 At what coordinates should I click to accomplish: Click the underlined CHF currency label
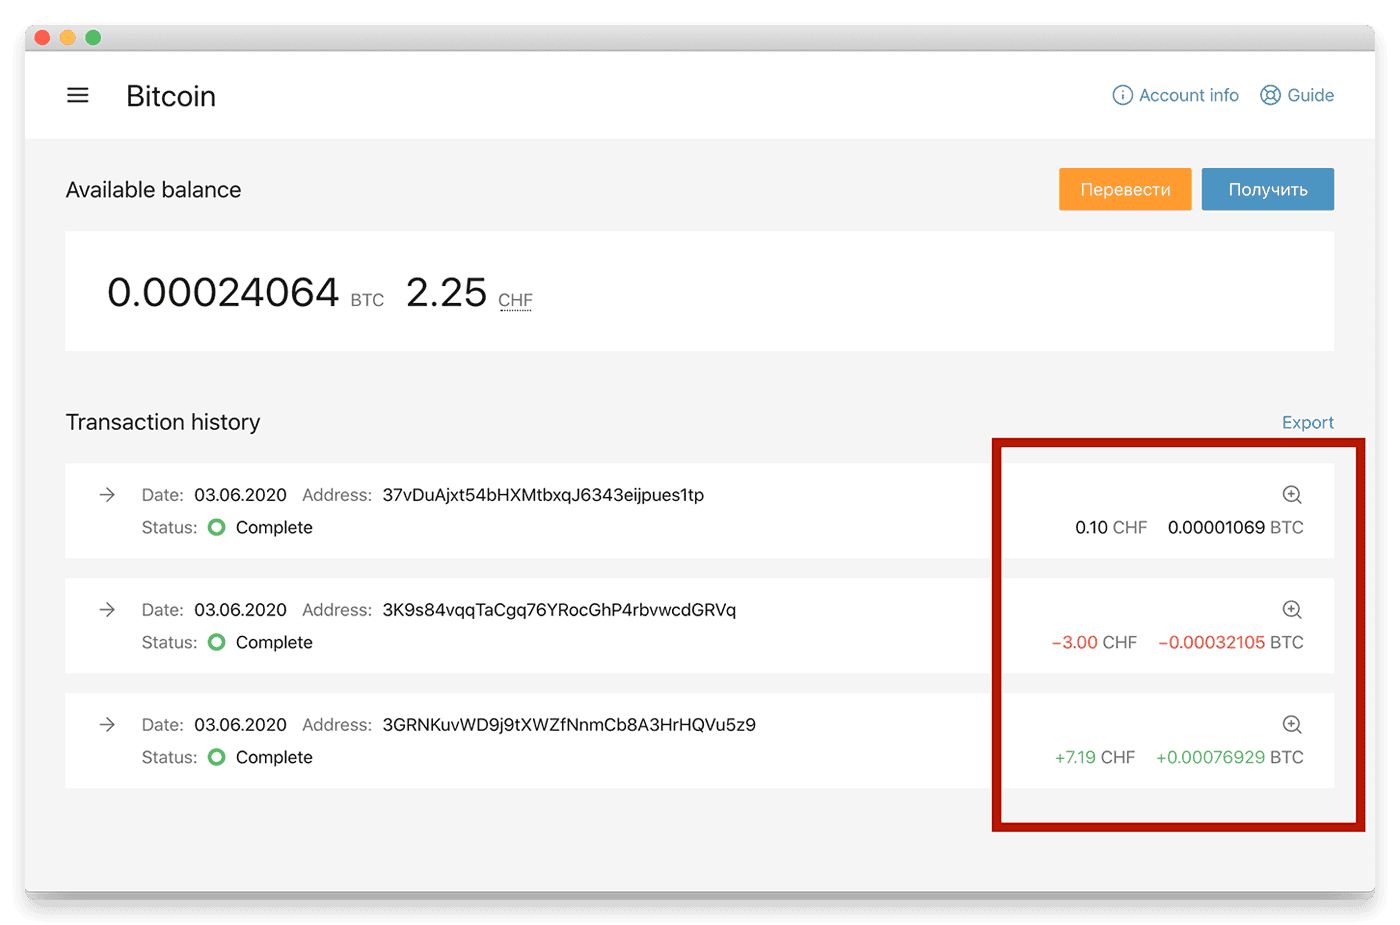click(515, 300)
